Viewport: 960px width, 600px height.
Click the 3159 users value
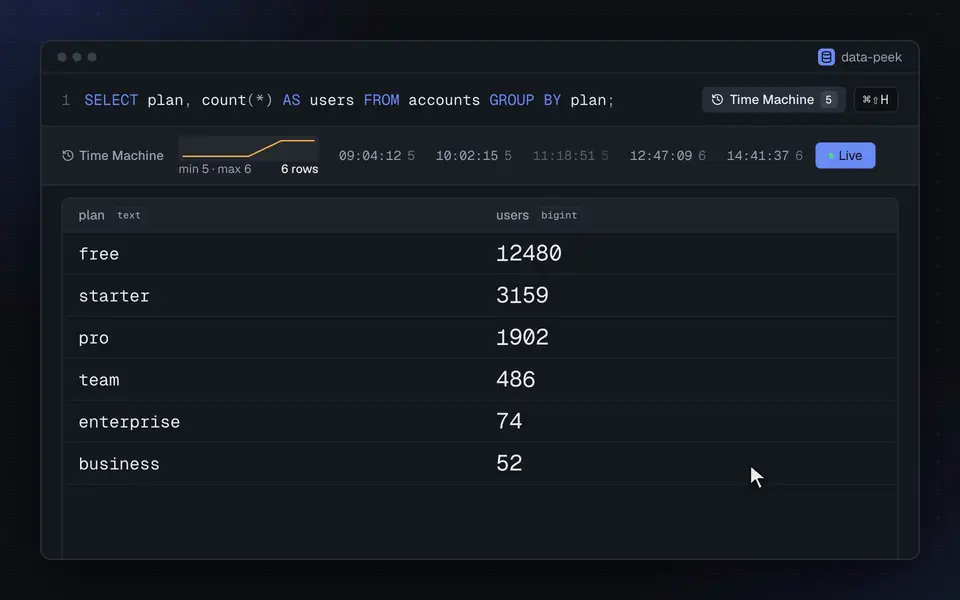522,296
